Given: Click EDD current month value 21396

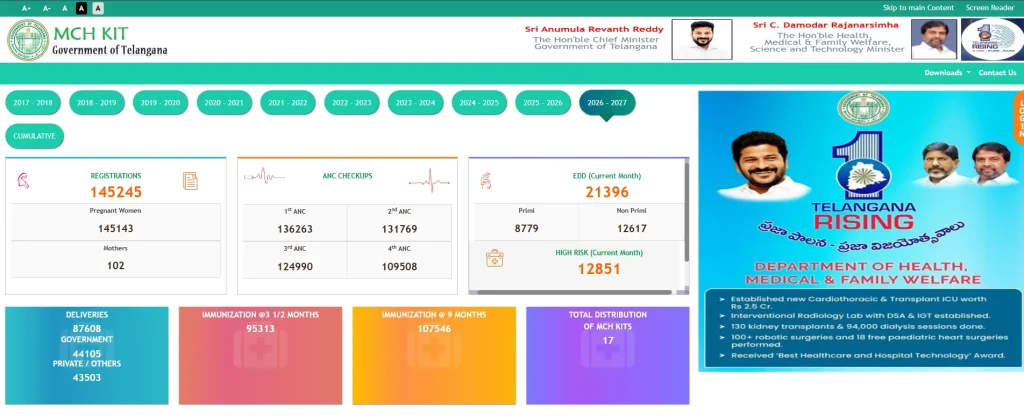Looking at the screenshot, I should [x=607, y=192].
